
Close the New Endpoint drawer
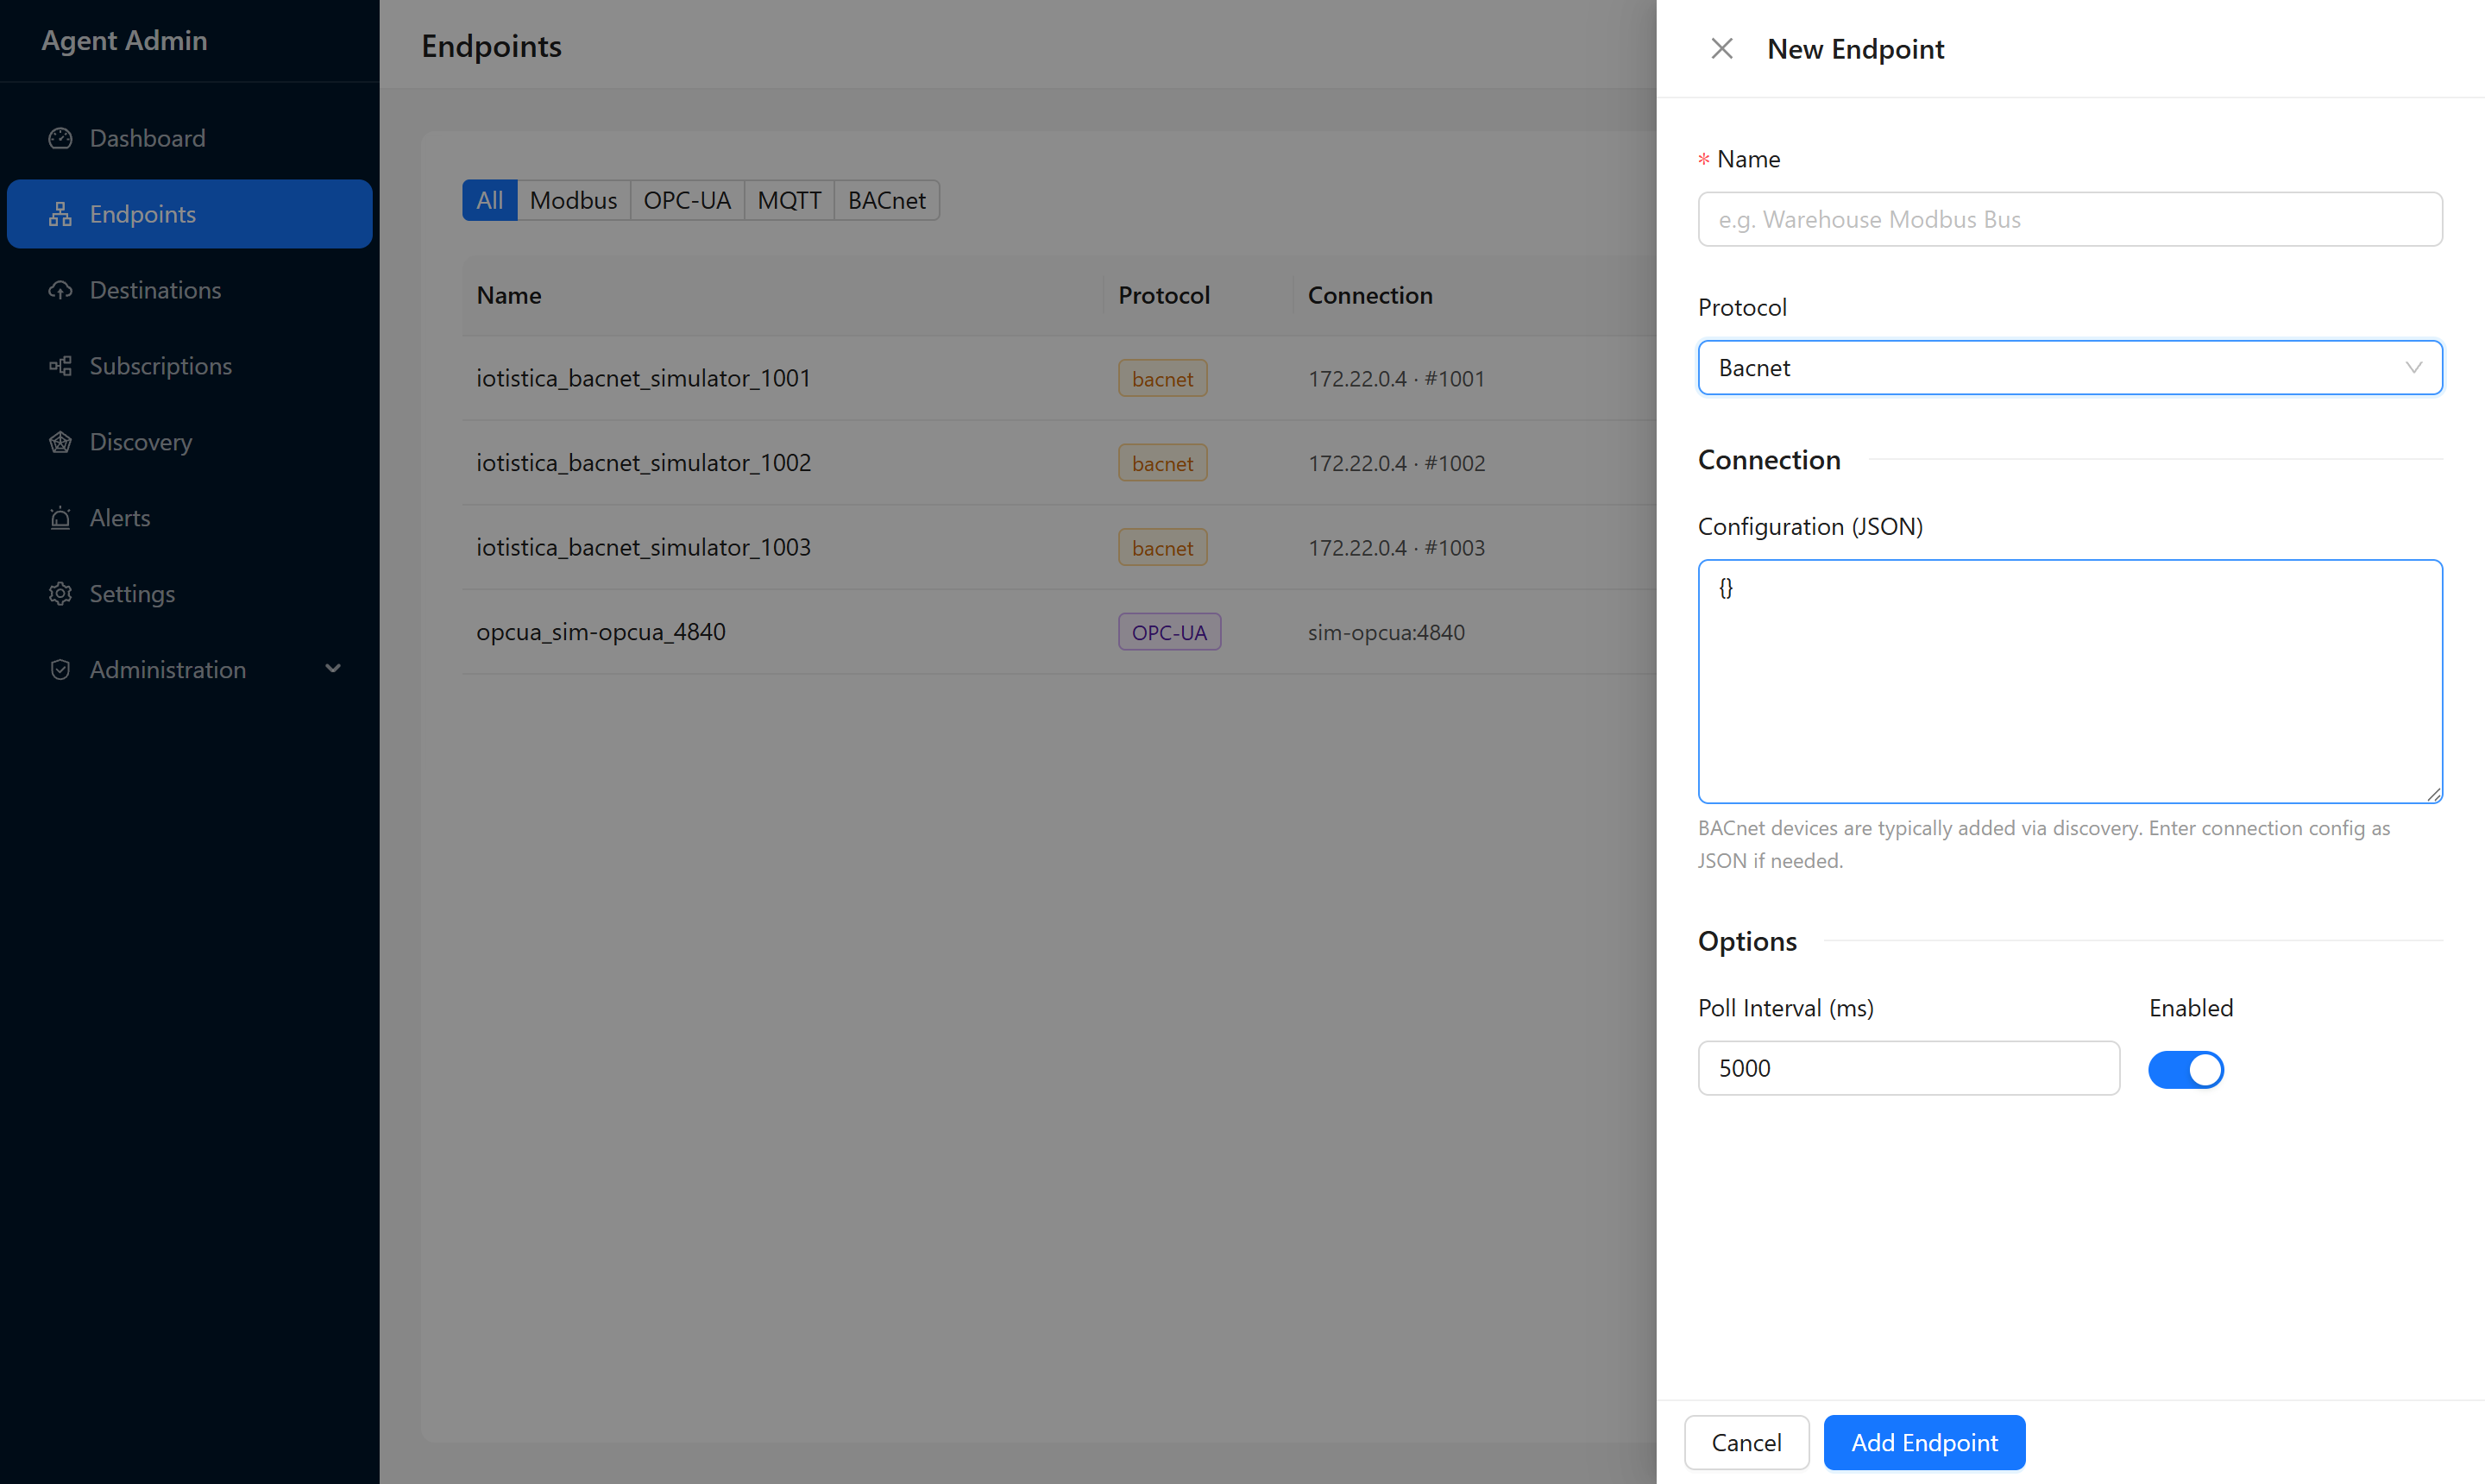[1721, 49]
